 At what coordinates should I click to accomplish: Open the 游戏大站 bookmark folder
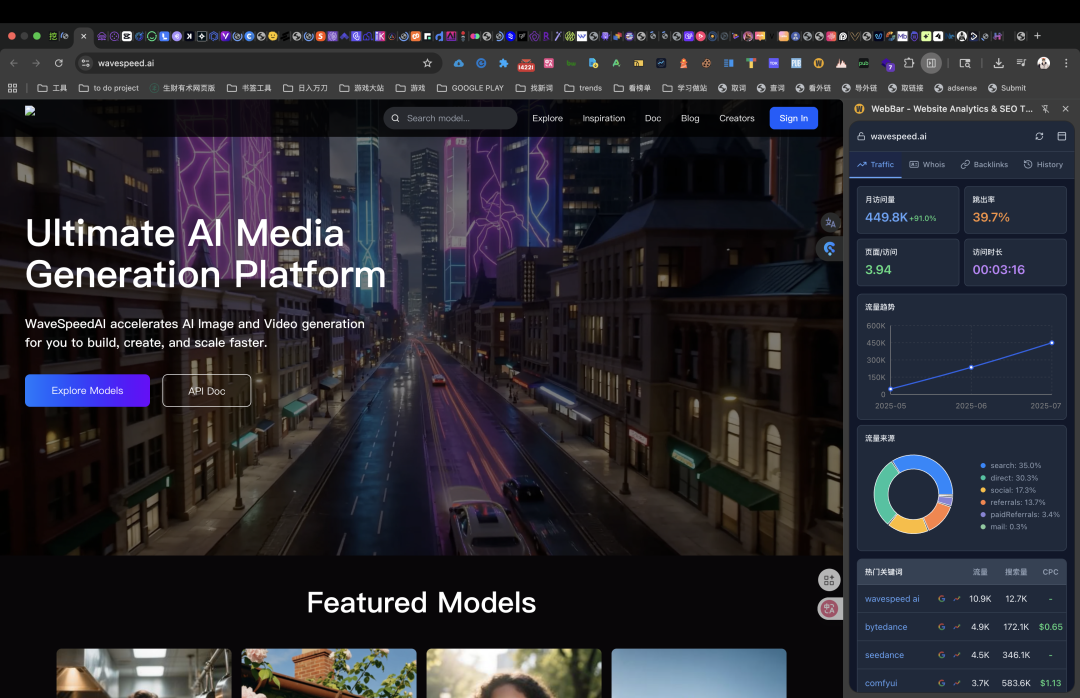click(x=362, y=88)
